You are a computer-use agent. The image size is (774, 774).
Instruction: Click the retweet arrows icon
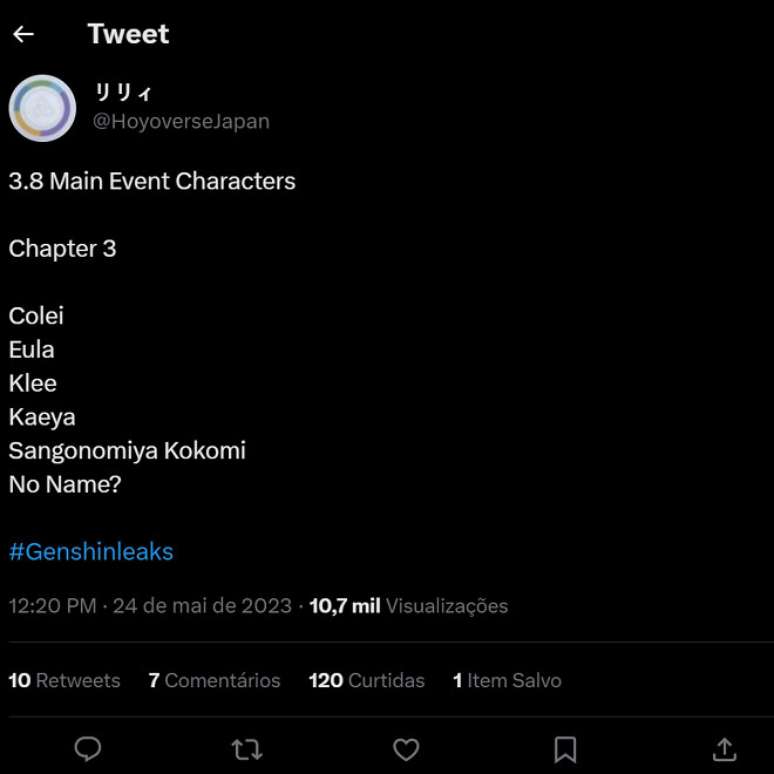pos(246,748)
